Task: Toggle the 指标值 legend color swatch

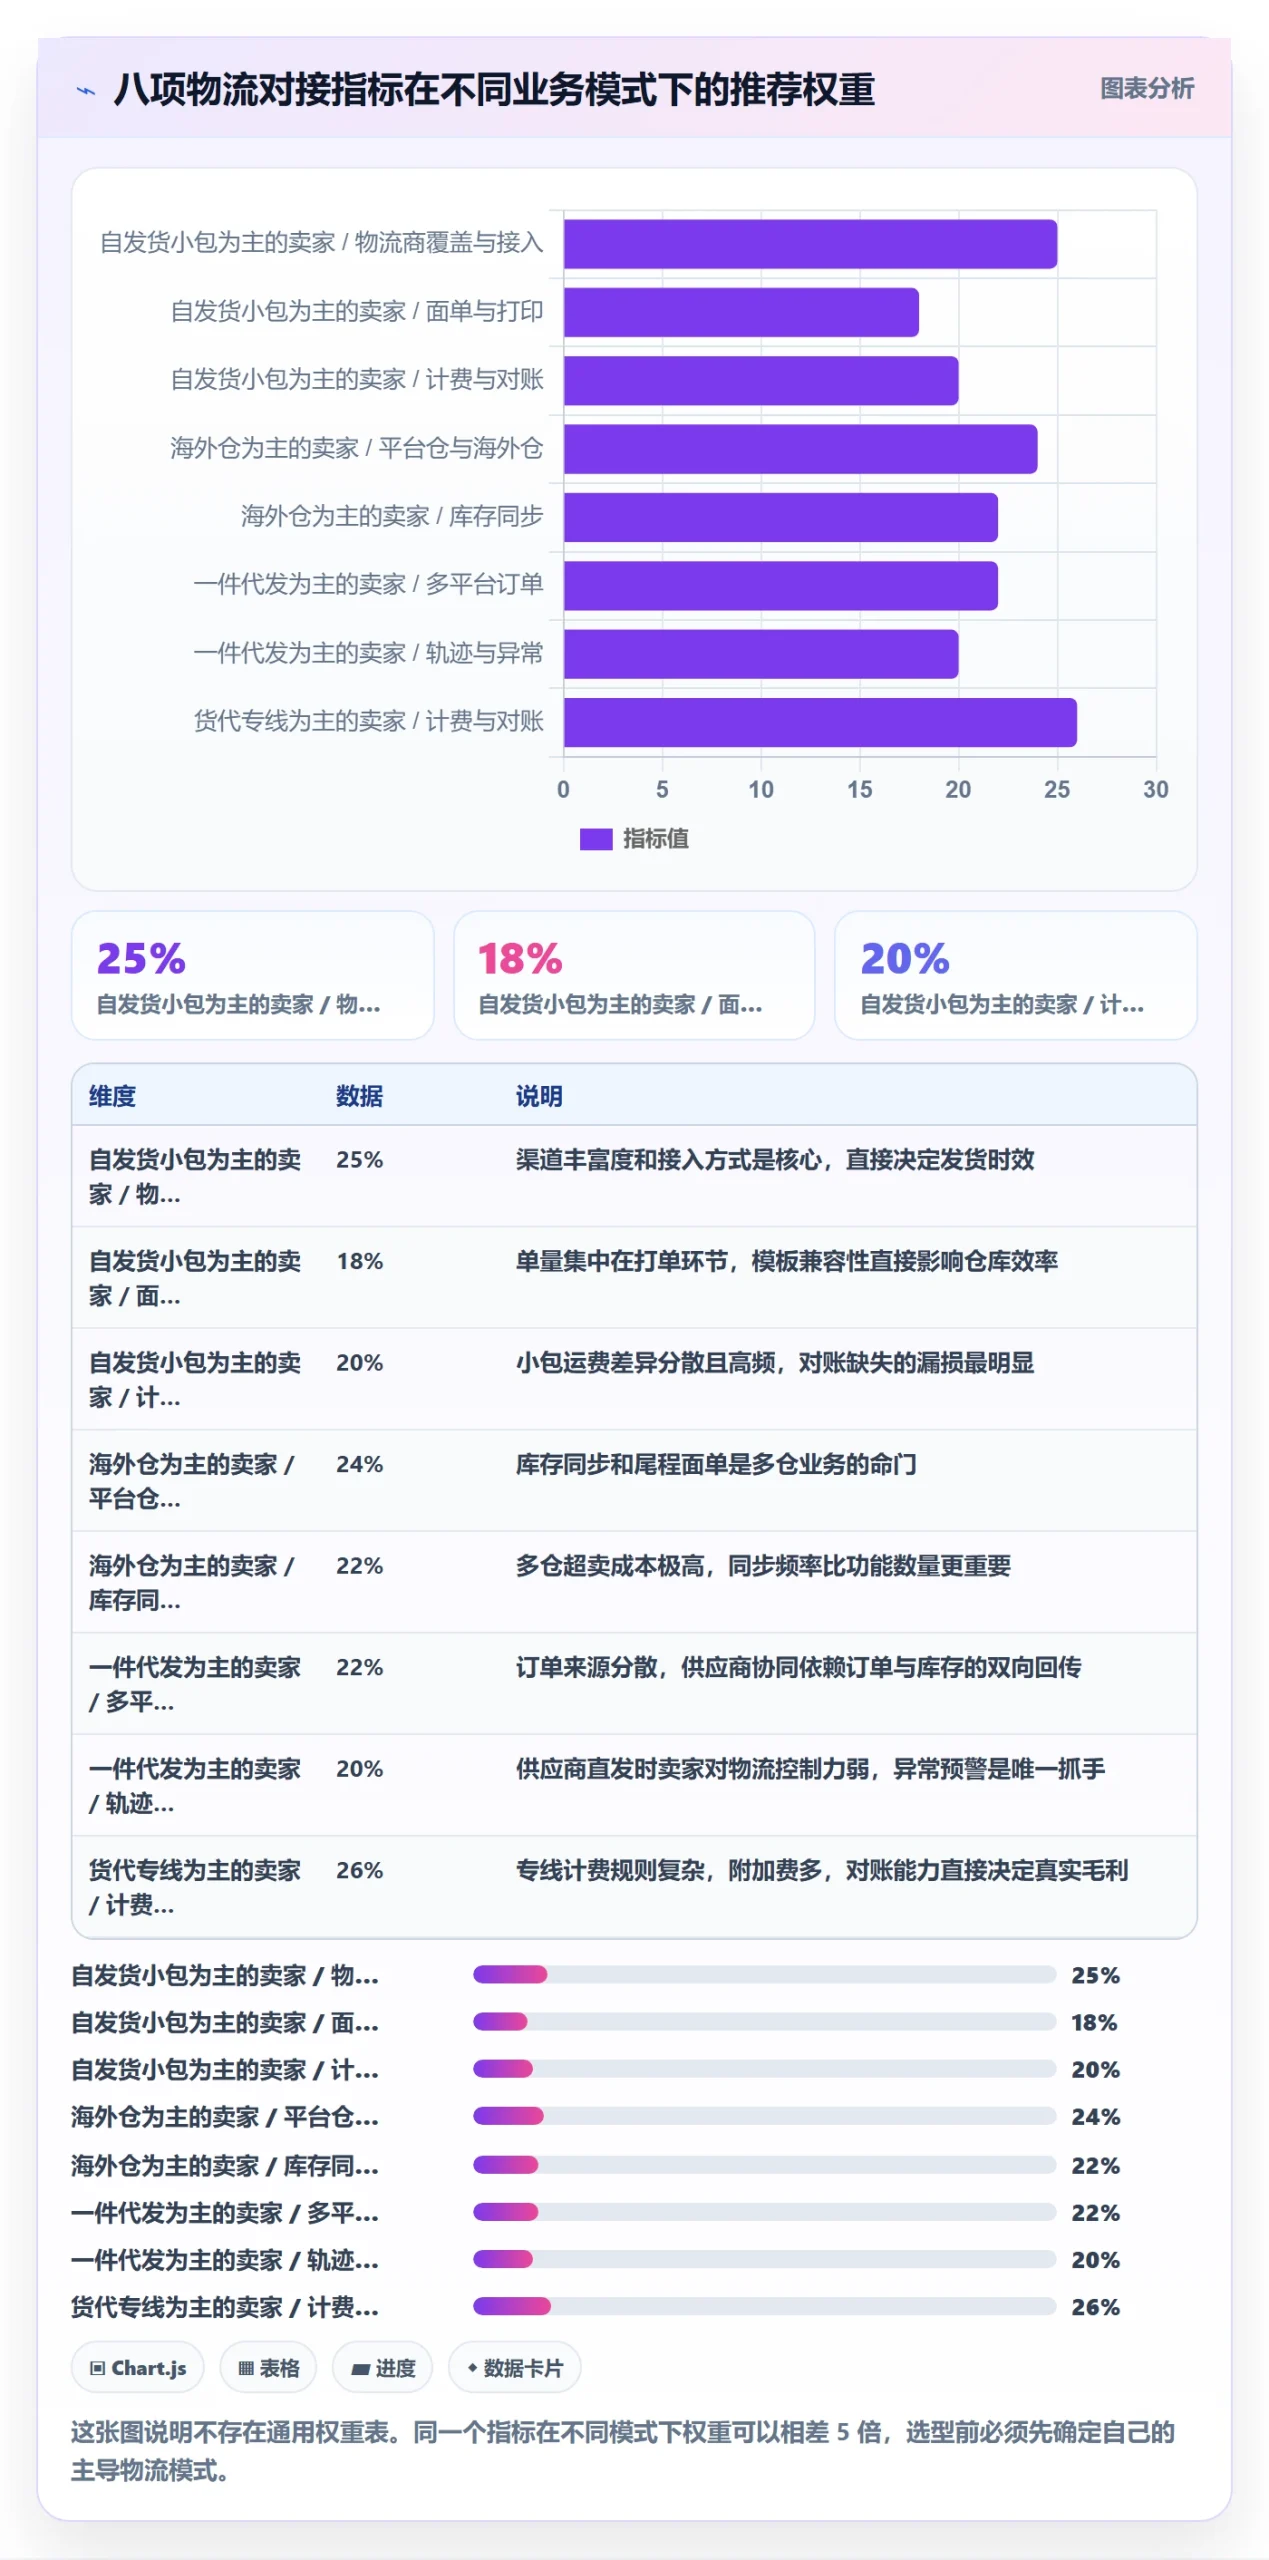Action: pyautogui.click(x=595, y=839)
